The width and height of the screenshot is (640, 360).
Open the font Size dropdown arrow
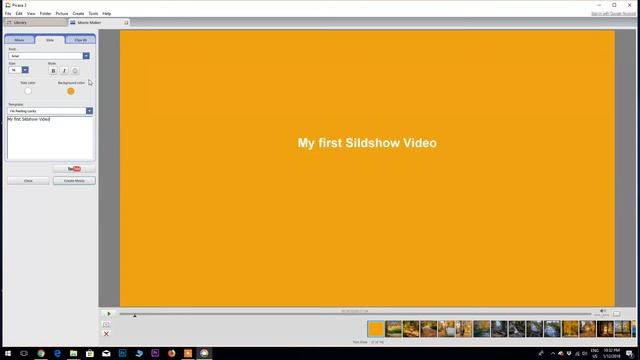pos(25,70)
